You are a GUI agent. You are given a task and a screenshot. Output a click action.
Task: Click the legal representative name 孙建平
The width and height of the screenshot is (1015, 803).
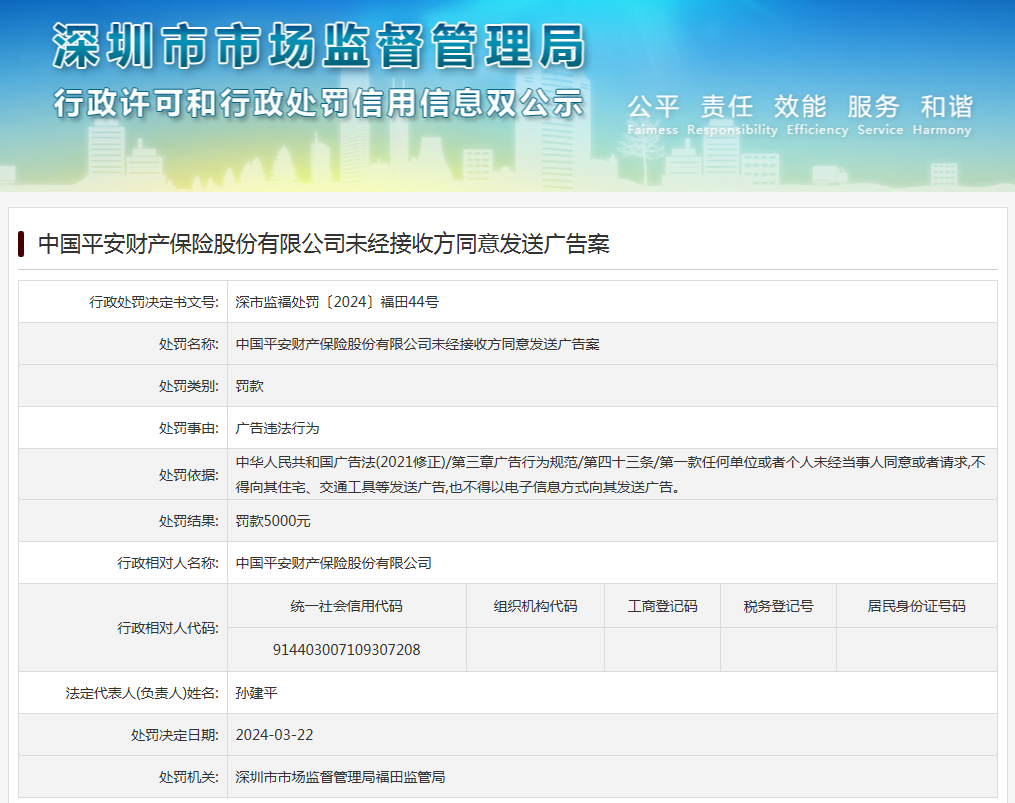[x=257, y=692]
